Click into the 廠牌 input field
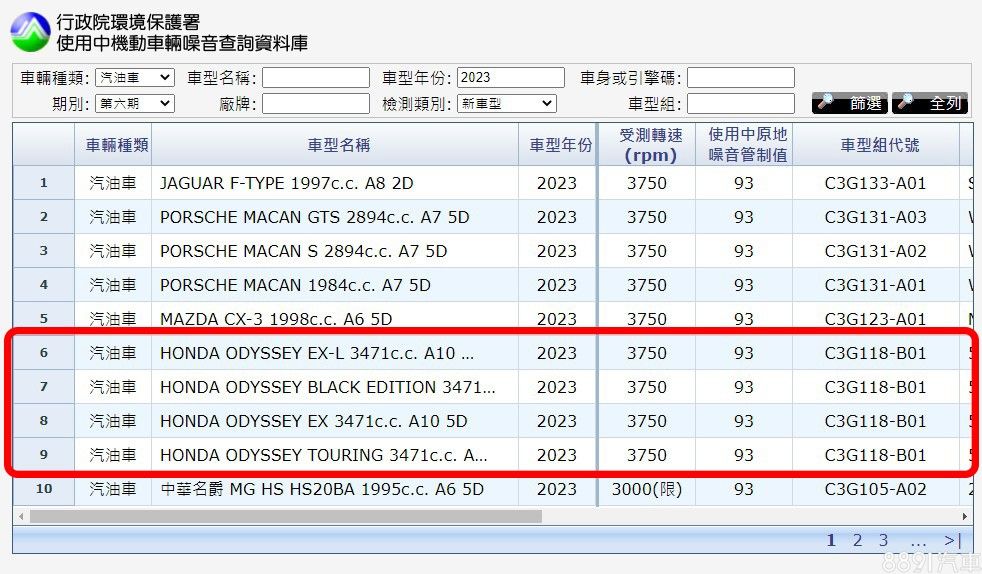982x574 pixels. pyautogui.click(x=316, y=103)
